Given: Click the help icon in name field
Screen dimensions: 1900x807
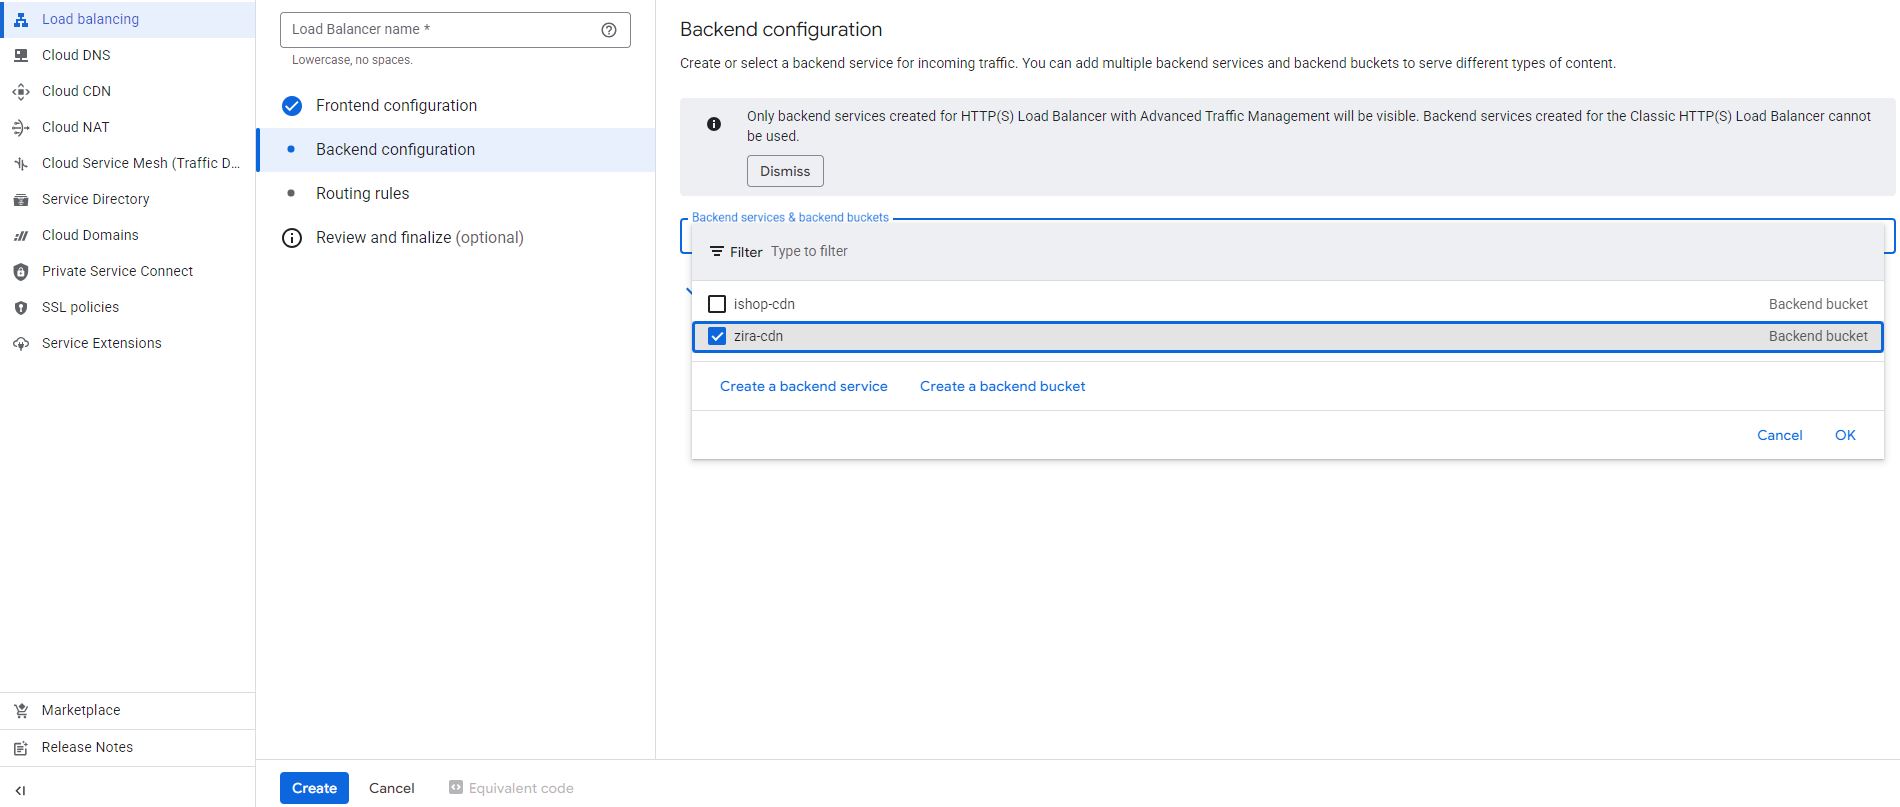Looking at the screenshot, I should pyautogui.click(x=608, y=30).
